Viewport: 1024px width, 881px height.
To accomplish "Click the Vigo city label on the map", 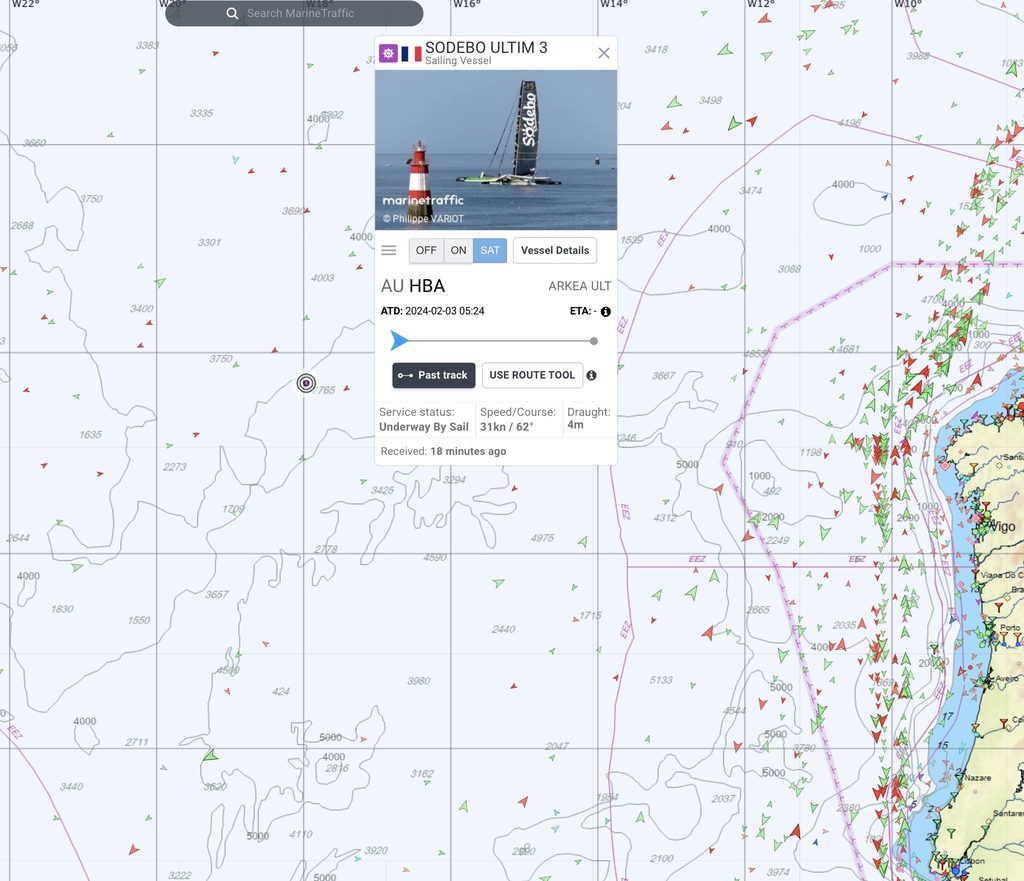I will [x=1001, y=526].
